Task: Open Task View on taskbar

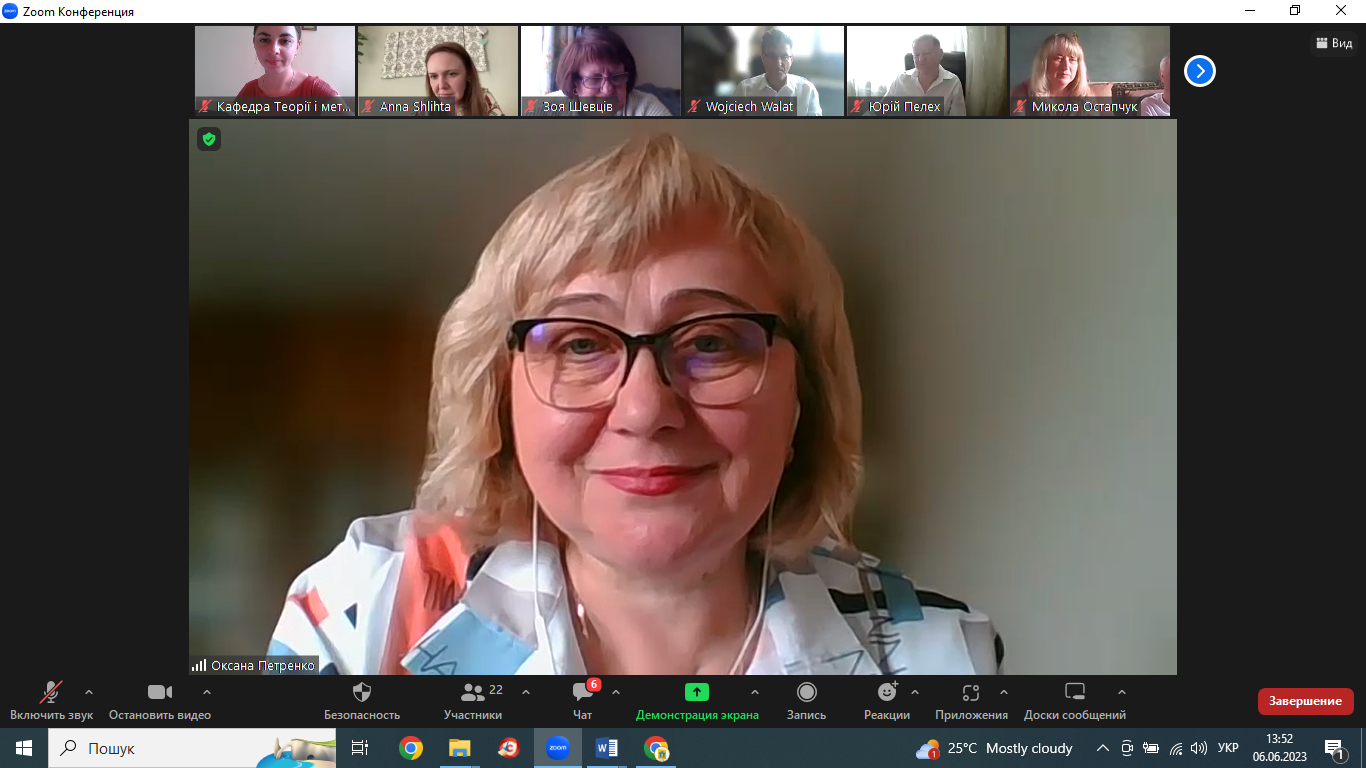Action: (x=360, y=748)
